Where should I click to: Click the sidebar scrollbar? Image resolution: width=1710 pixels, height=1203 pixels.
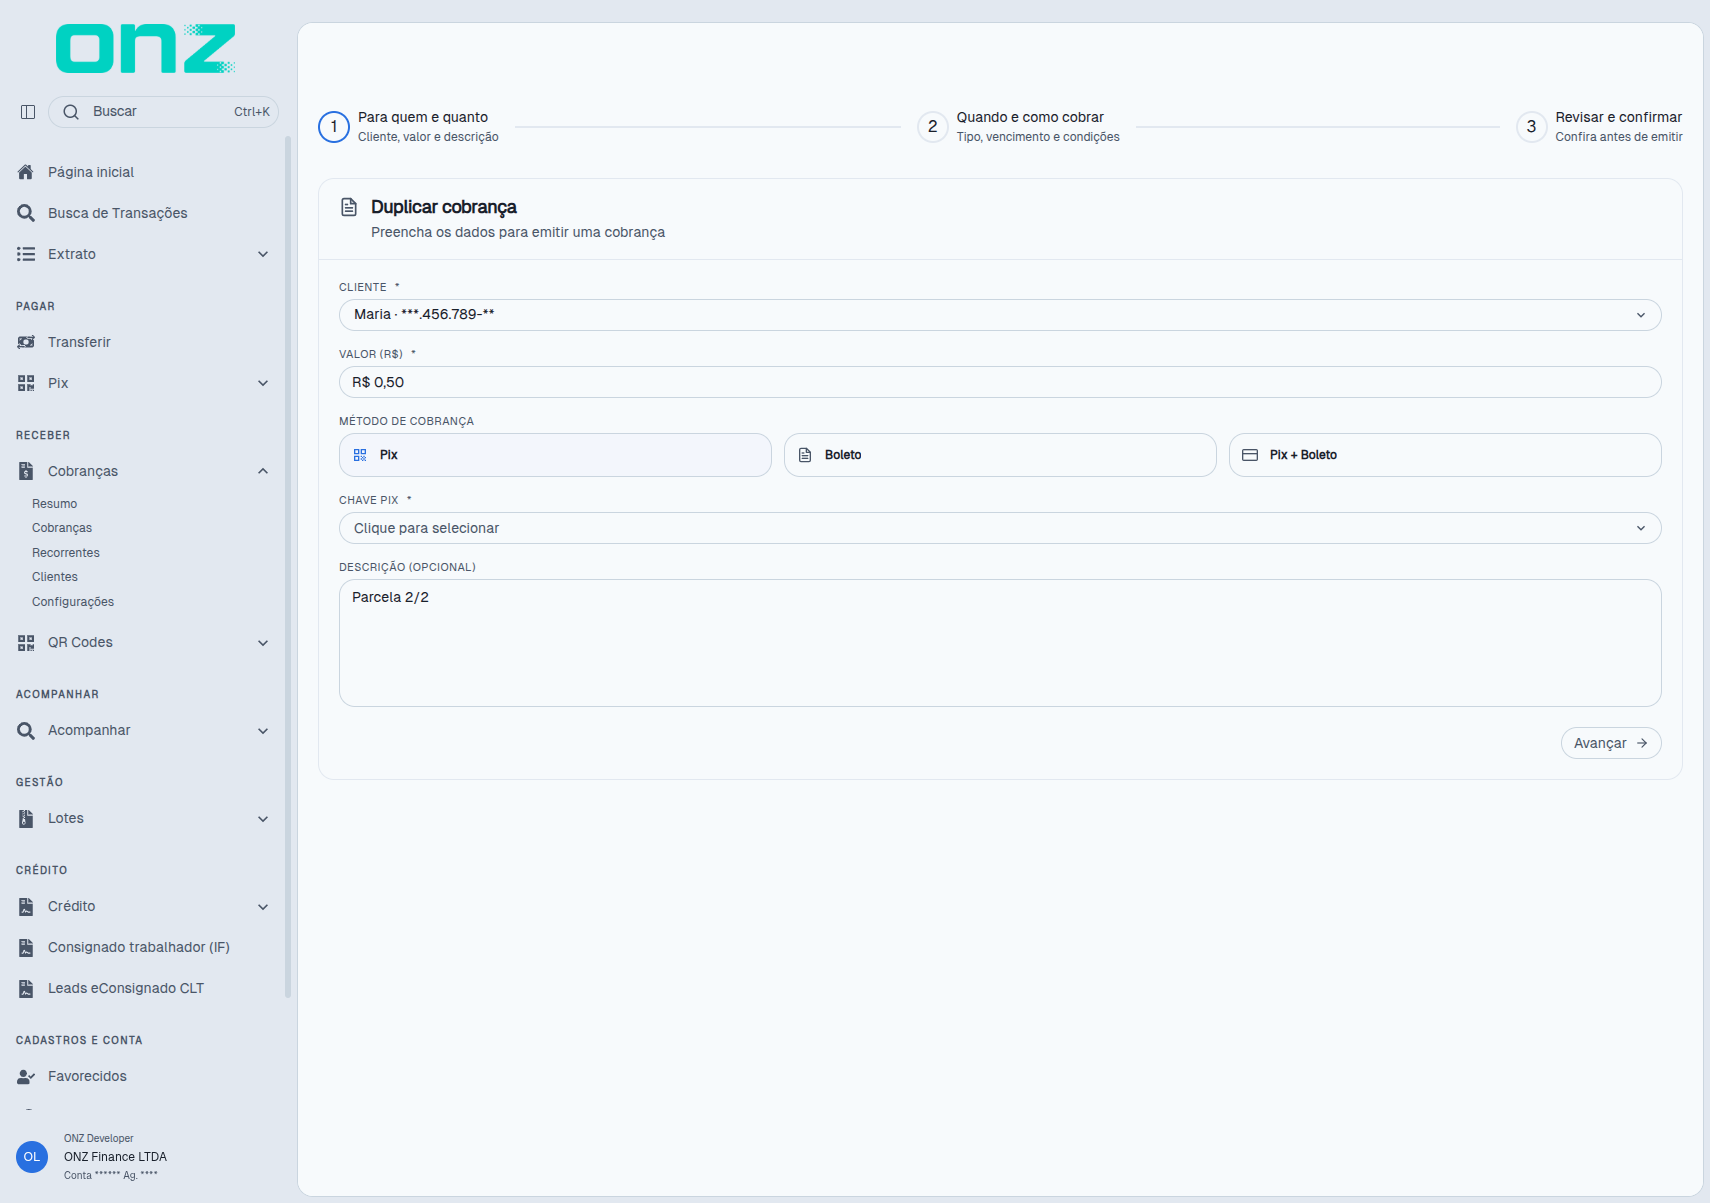(288, 567)
